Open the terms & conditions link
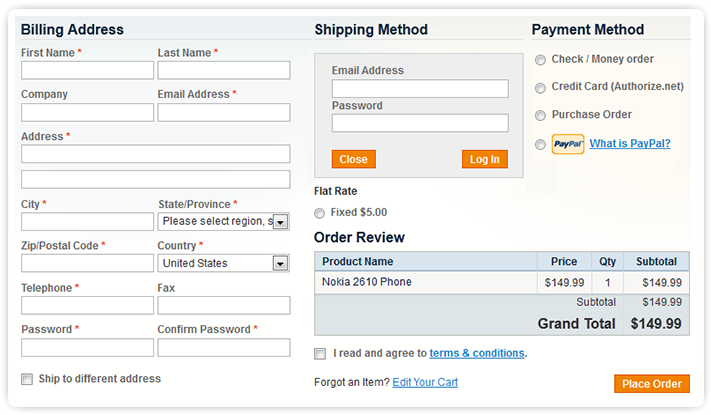 477,353
